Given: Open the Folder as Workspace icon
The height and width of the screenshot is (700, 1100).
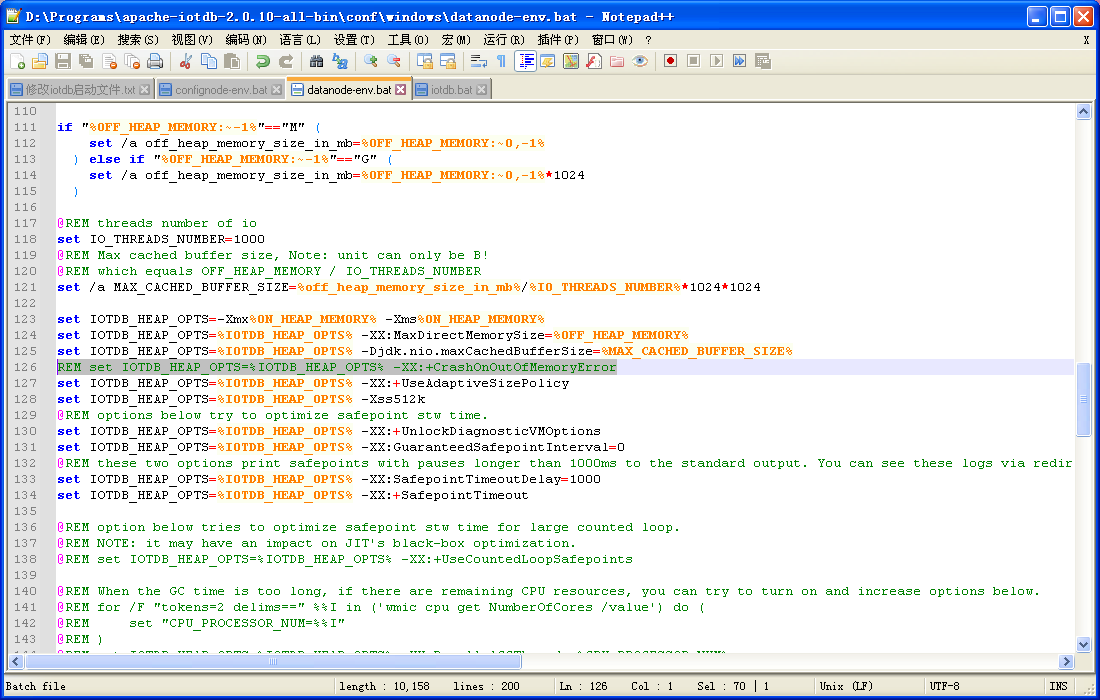Looking at the screenshot, I should pos(617,62).
